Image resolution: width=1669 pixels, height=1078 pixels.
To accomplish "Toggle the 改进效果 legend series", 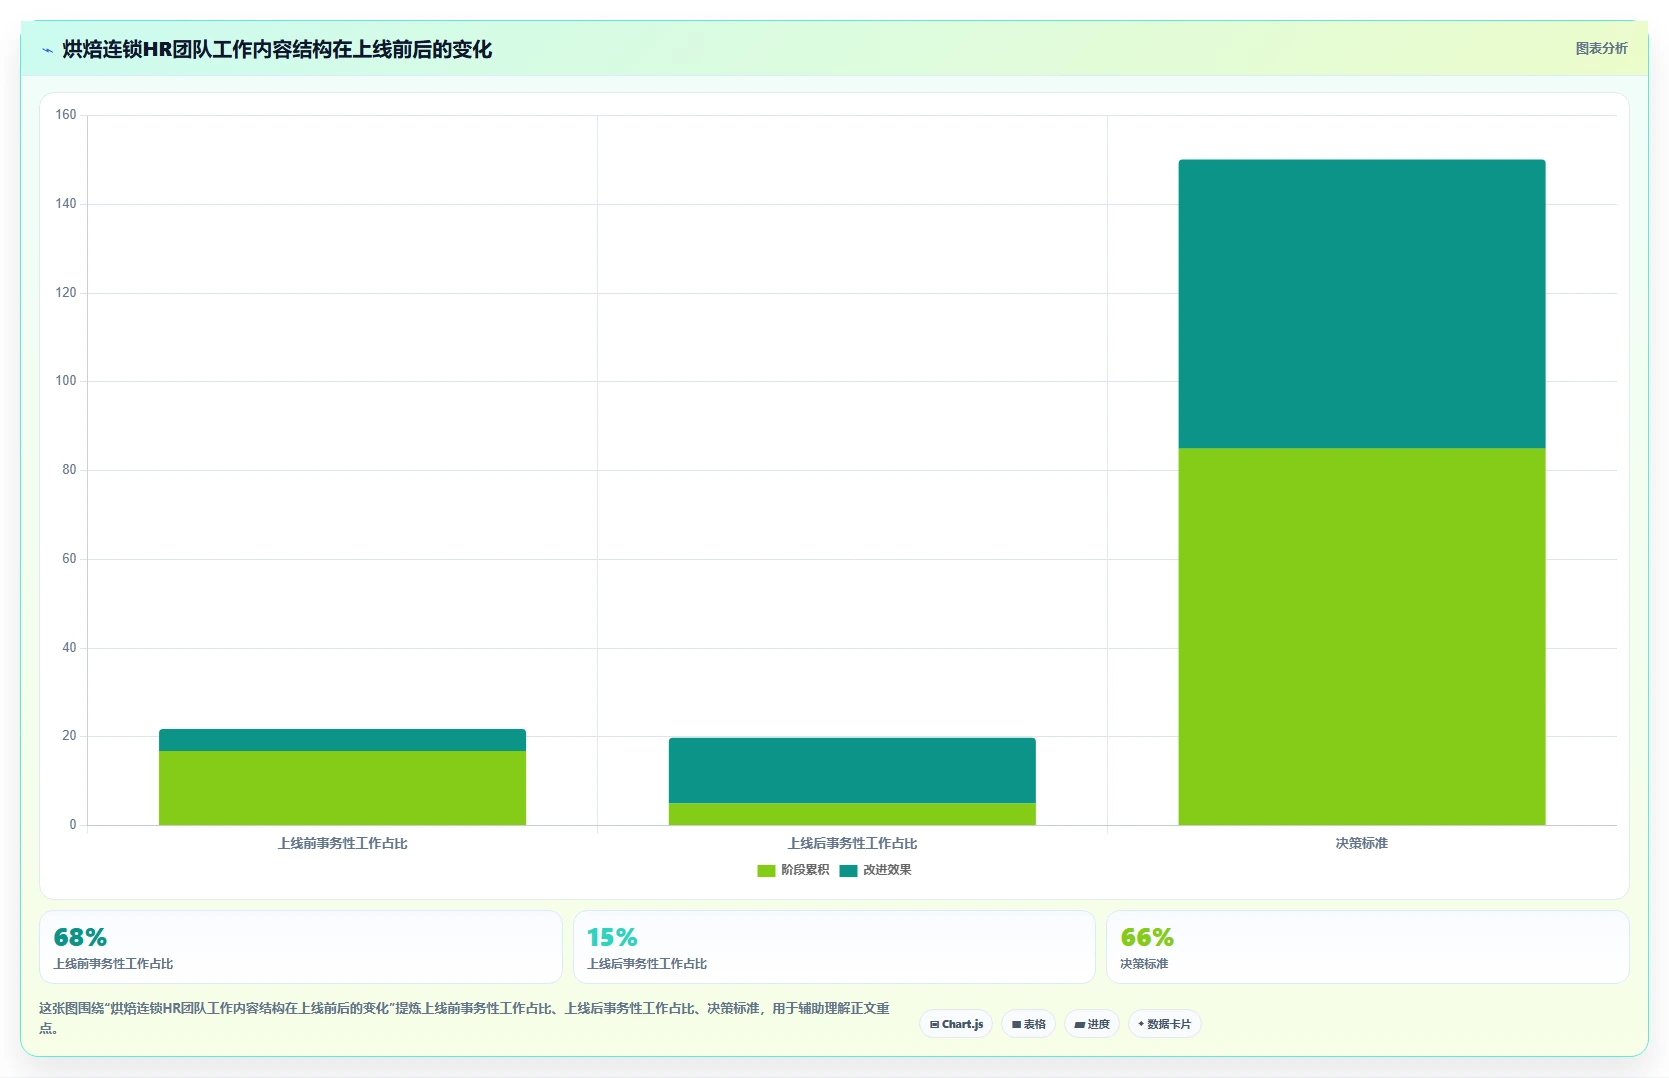I will click(876, 870).
